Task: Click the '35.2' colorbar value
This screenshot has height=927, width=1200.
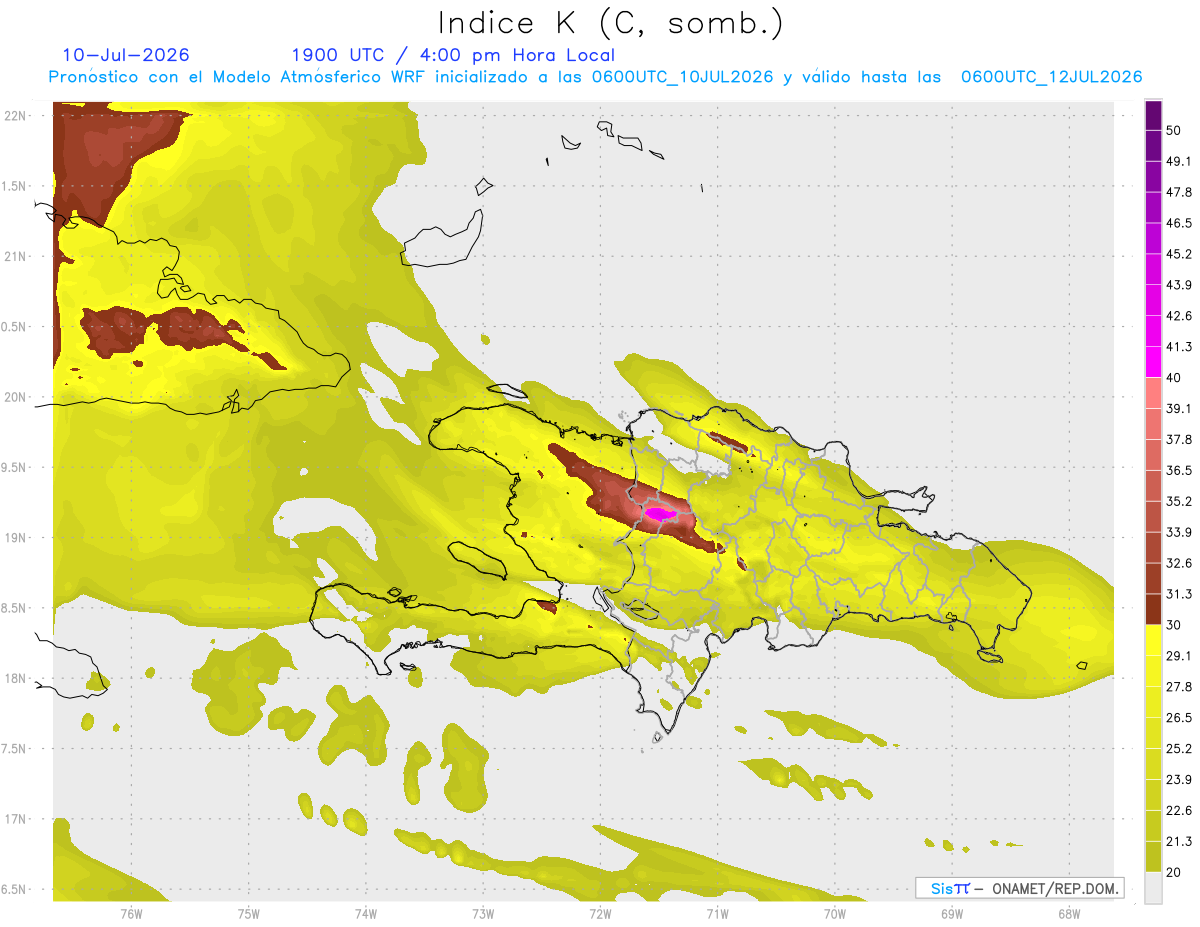Action: pos(1179,501)
